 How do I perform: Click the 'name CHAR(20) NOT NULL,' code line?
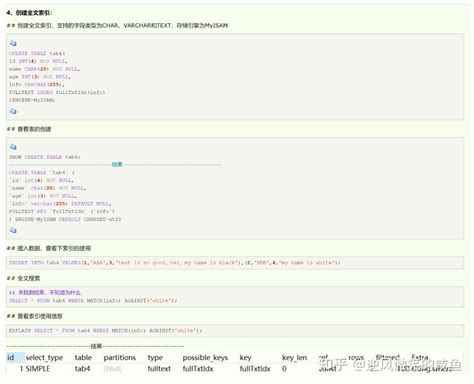(44, 69)
